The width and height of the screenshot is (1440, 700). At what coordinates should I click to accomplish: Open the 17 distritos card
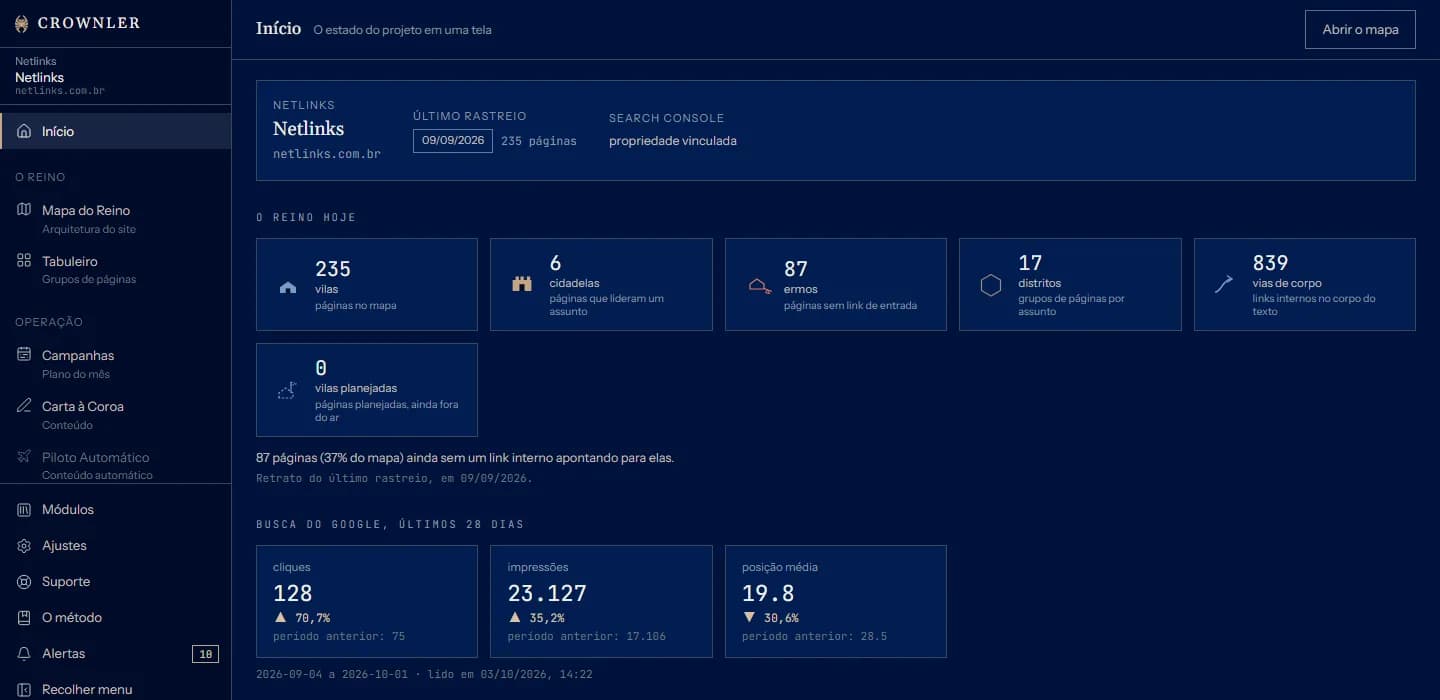coord(1070,284)
